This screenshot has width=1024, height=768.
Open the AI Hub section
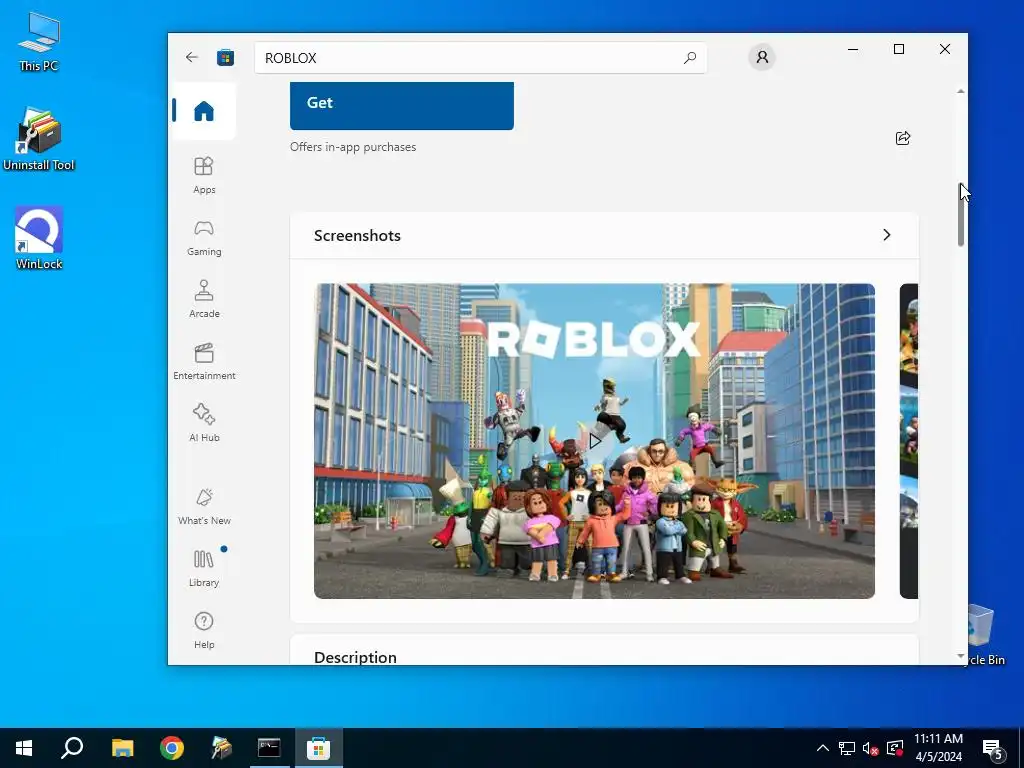coord(204,423)
